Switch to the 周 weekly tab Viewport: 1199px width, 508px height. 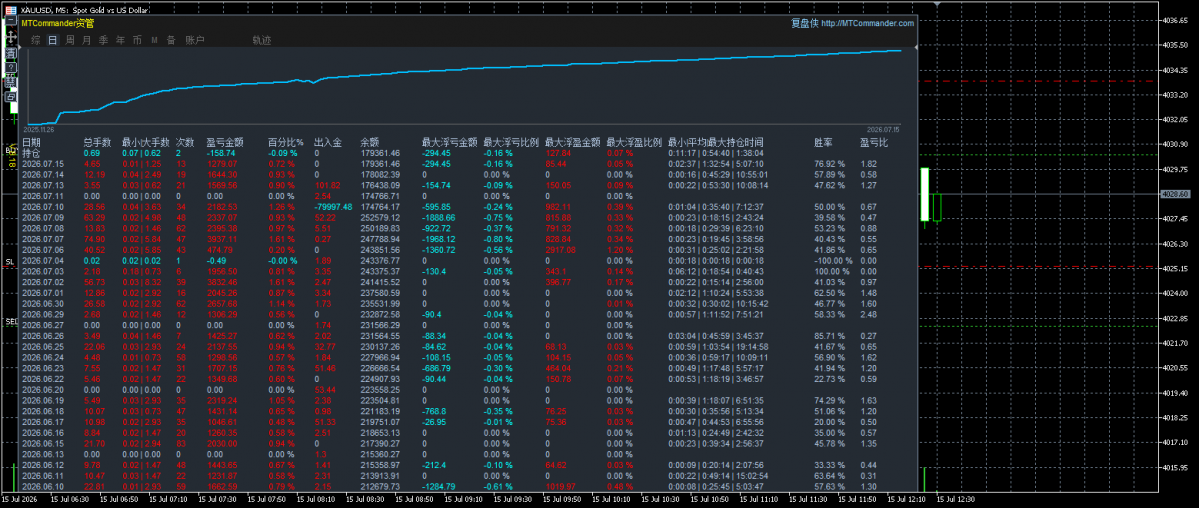tap(70, 40)
